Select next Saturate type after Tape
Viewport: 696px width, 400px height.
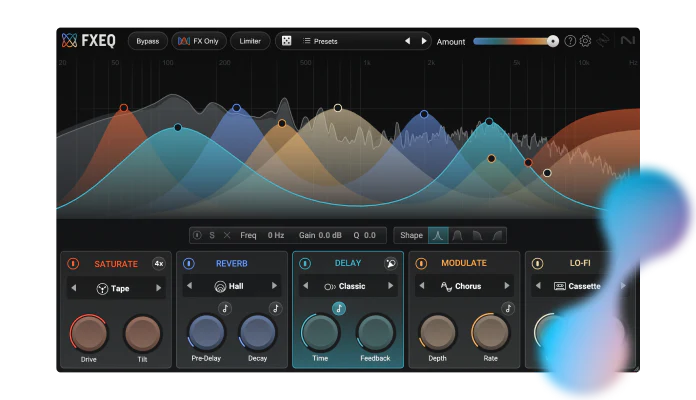(x=158, y=288)
